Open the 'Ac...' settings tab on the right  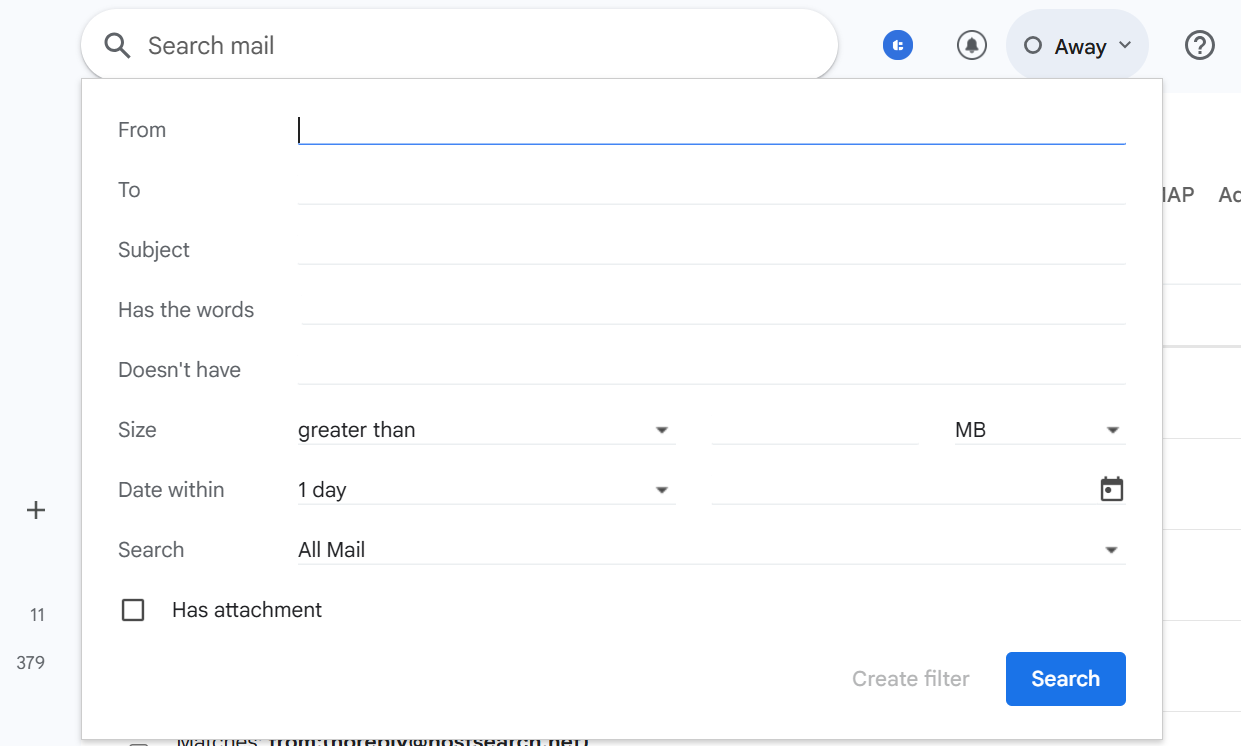[x=1230, y=194]
